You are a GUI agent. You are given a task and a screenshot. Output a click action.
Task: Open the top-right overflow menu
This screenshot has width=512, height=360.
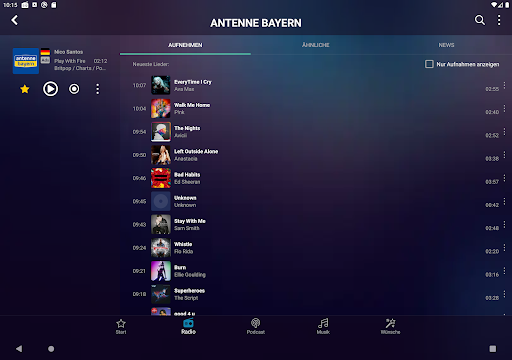[499, 20]
